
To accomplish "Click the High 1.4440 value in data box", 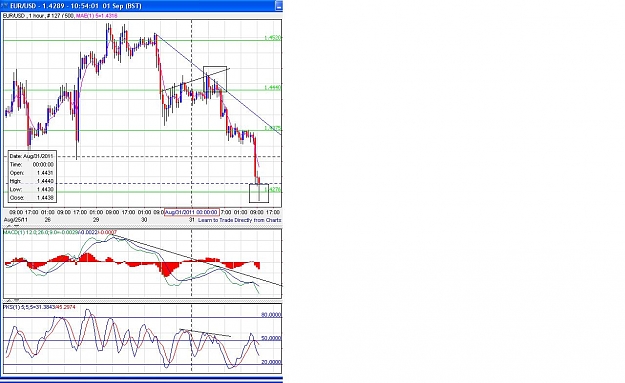I will coord(45,181).
